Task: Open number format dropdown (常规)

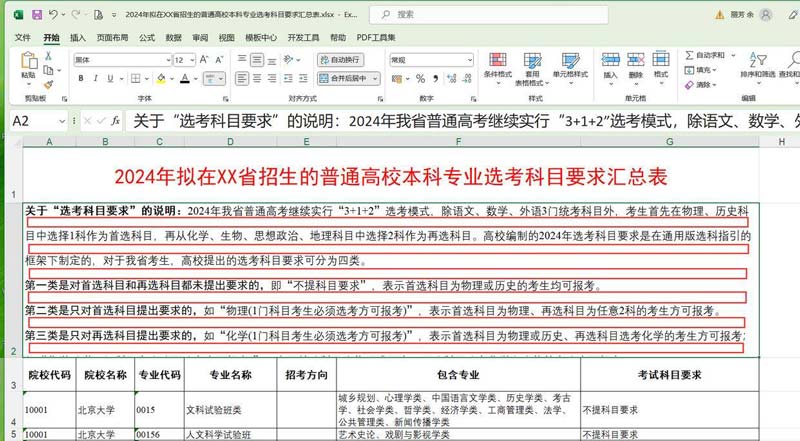Action: click(469, 60)
